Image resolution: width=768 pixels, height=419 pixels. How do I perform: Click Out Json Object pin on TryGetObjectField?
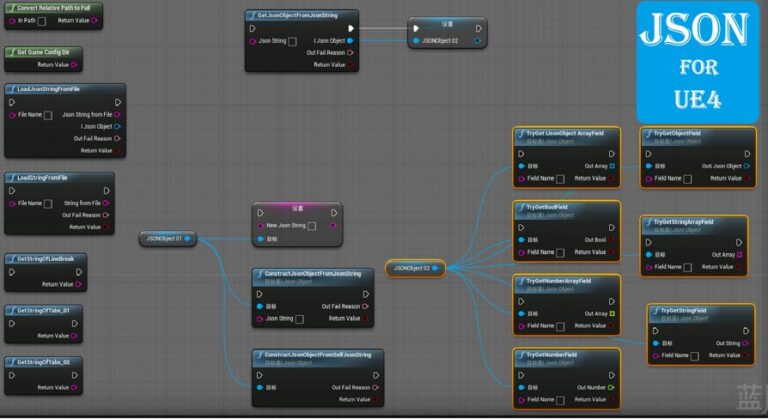point(746,166)
